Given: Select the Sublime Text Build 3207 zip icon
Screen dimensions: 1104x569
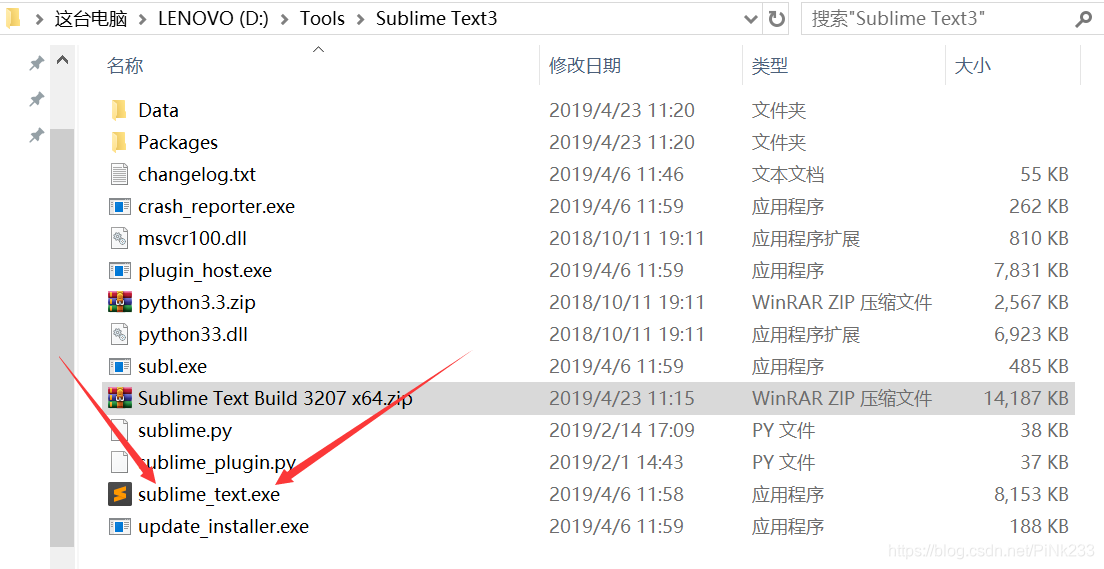Looking at the screenshot, I should tap(120, 398).
